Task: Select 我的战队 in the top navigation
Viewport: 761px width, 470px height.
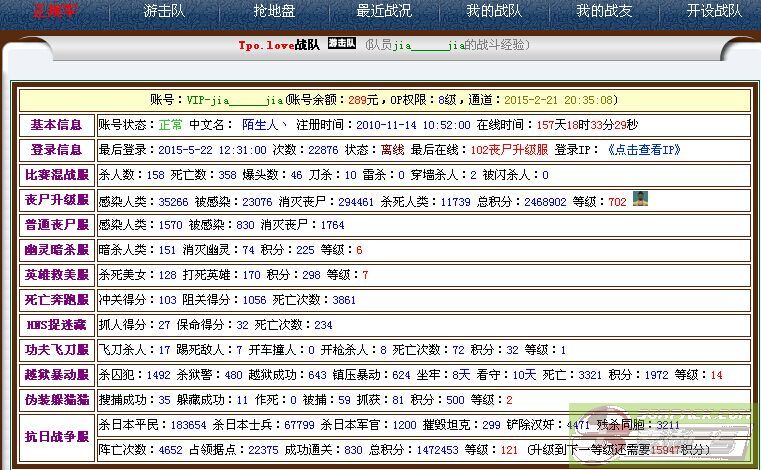Action: tap(494, 11)
